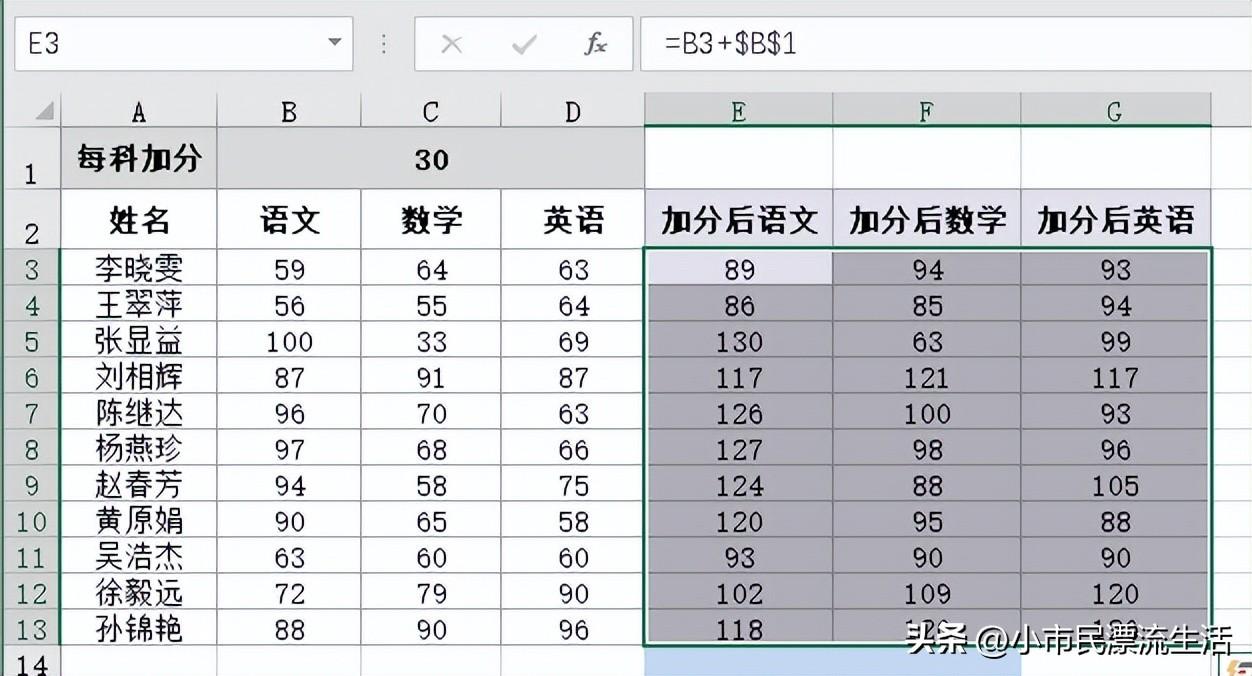Screen dimensions: 1252x676
Task: Click the 语文 header cell
Action: [x=289, y=219]
